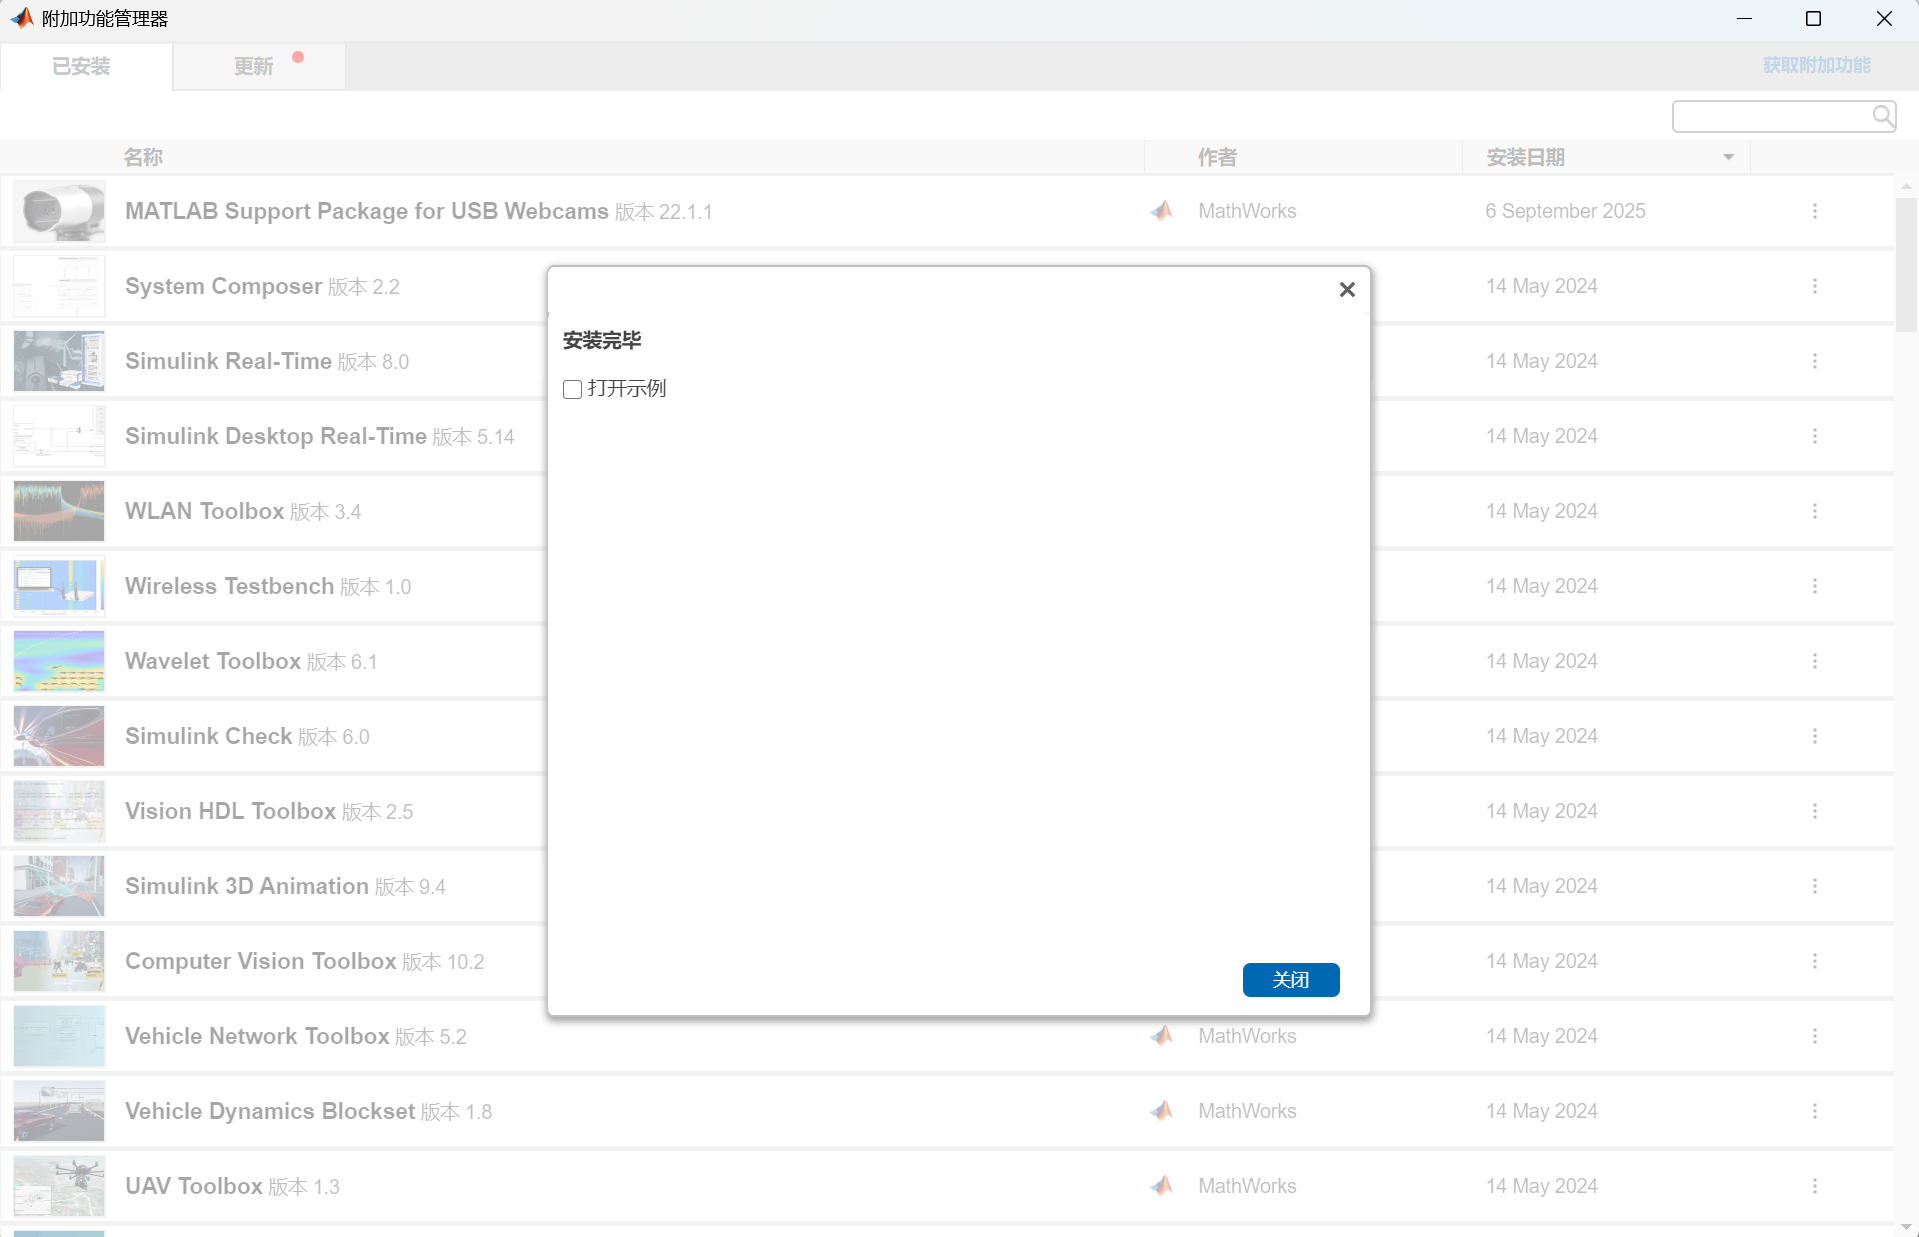The image size is (1919, 1237).
Task: Open options menu for Simulink Check row
Action: [1814, 736]
